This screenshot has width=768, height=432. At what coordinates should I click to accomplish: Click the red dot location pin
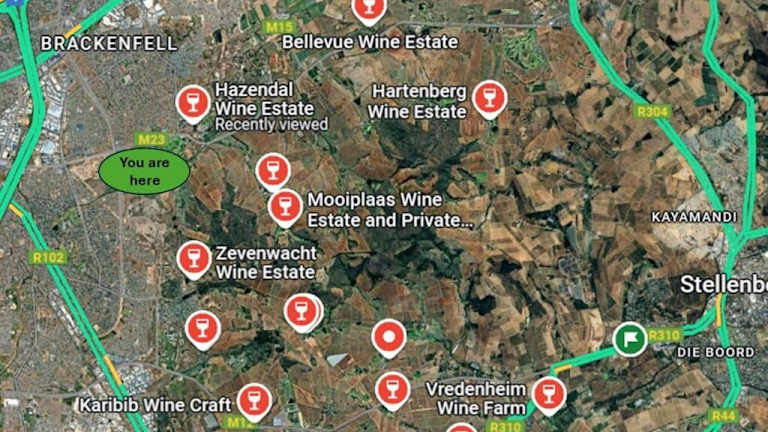389,338
